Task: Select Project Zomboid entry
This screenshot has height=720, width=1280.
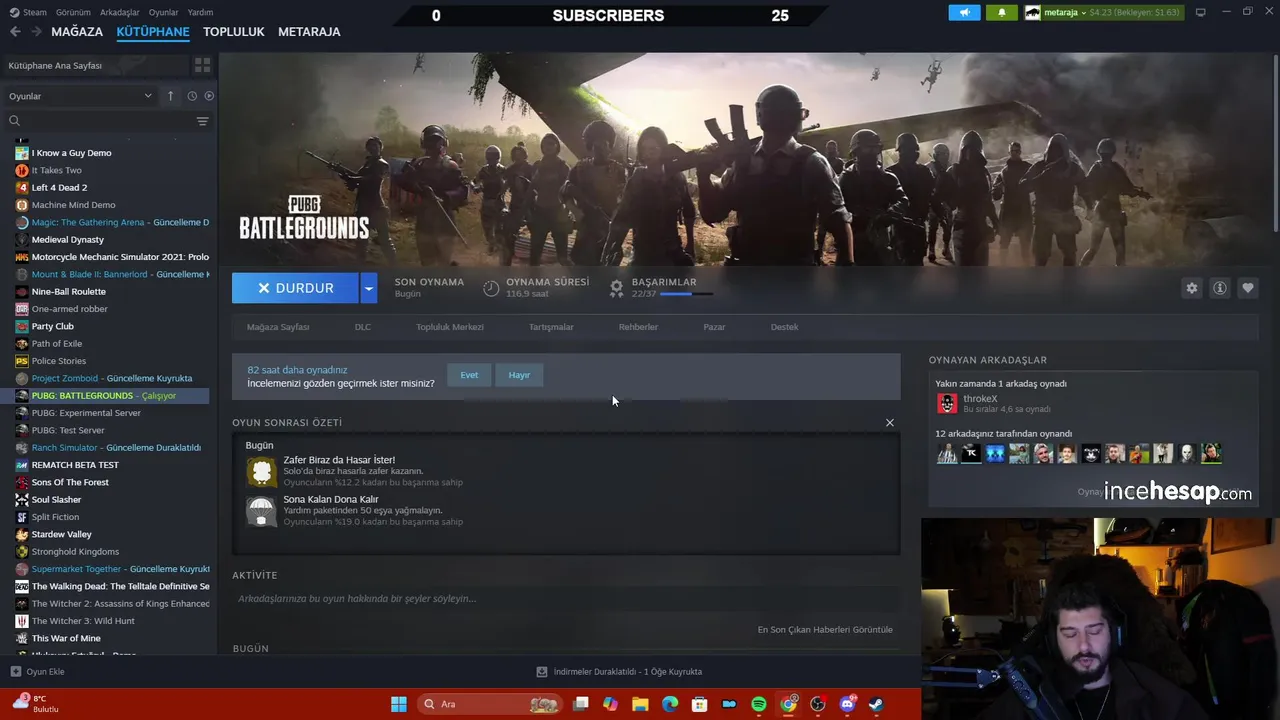Action: 112,378
